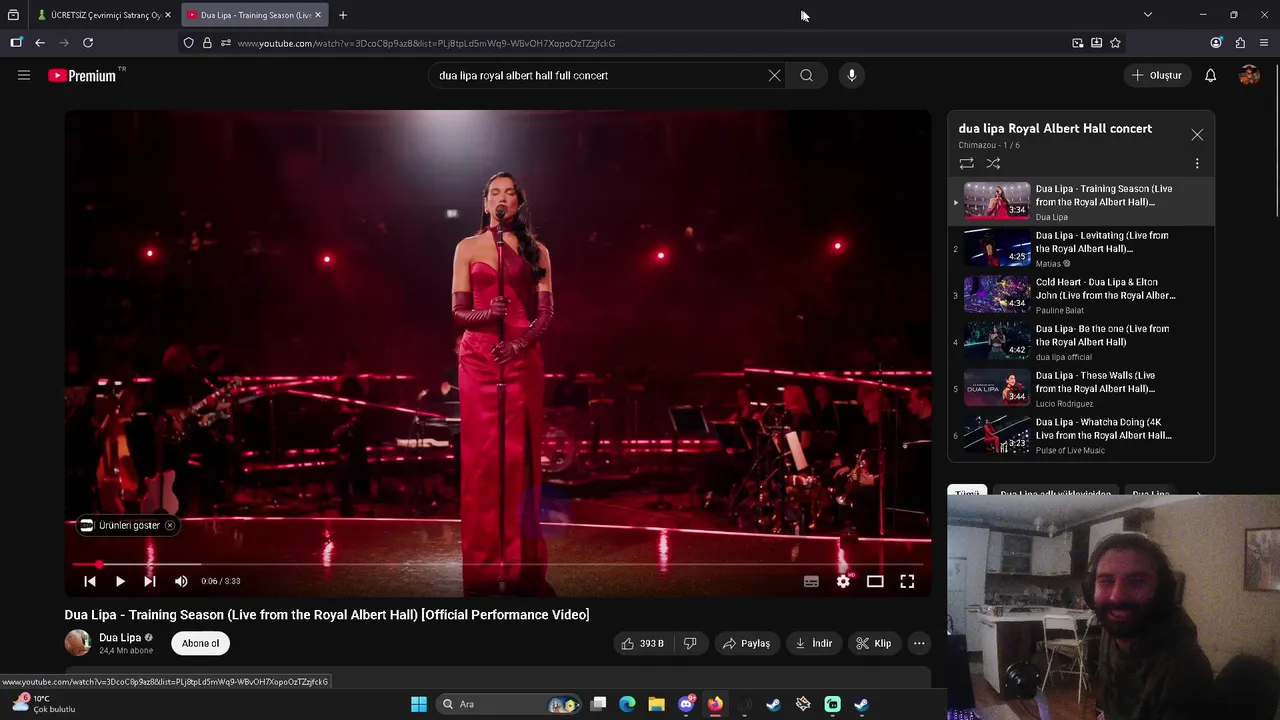
Task: Open File Explorer from taskbar
Action: (x=656, y=704)
